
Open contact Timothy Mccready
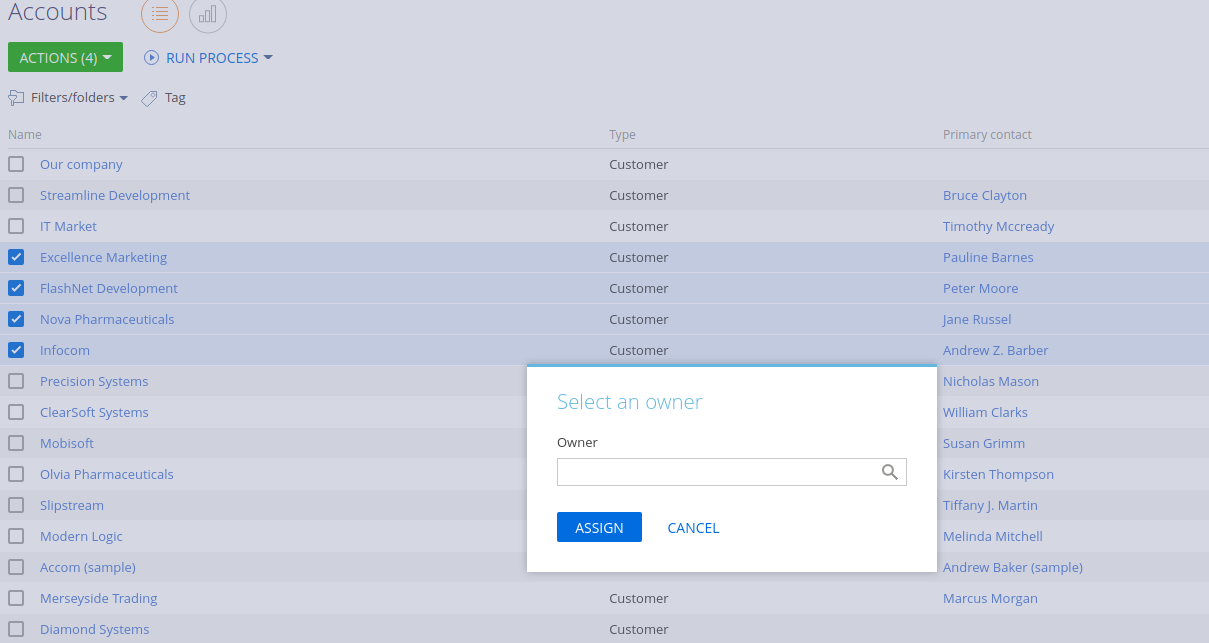[x=998, y=226]
